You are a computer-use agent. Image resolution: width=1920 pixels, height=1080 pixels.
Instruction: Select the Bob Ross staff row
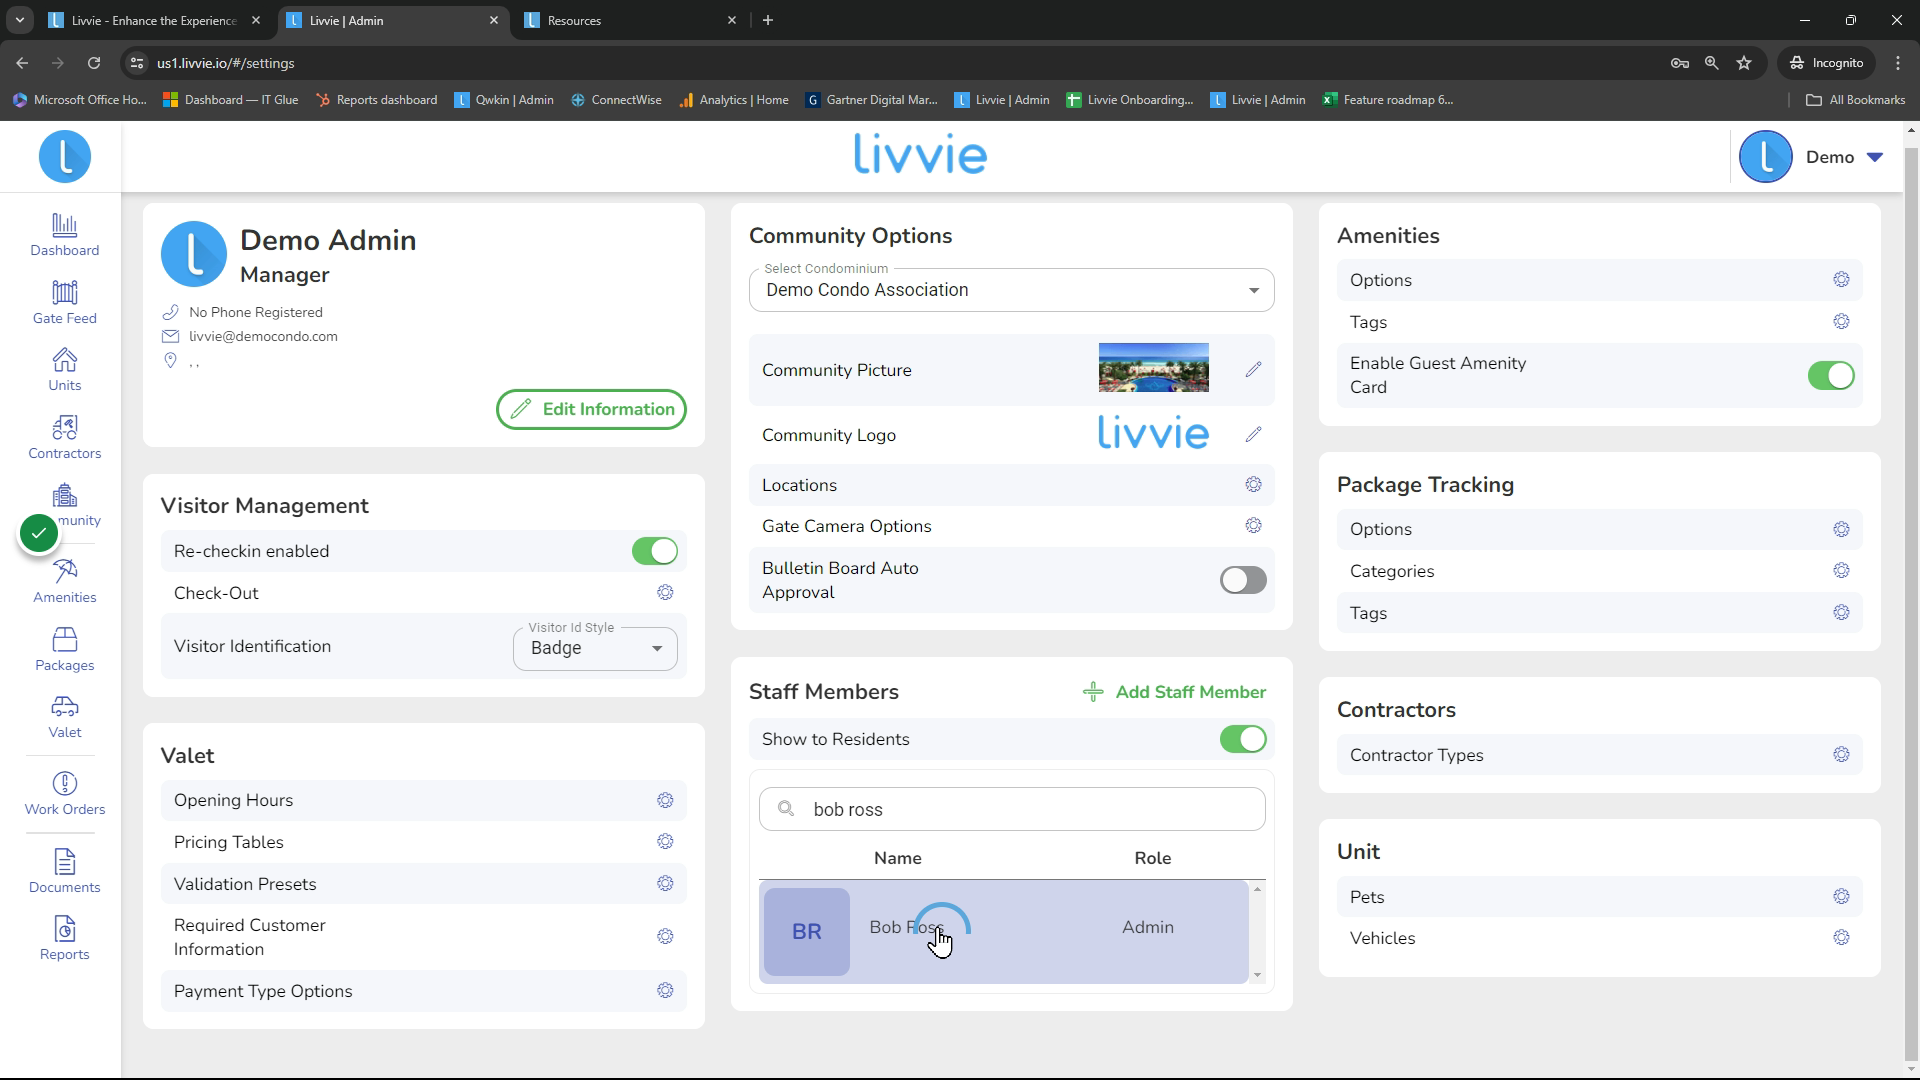pyautogui.click(x=1004, y=931)
